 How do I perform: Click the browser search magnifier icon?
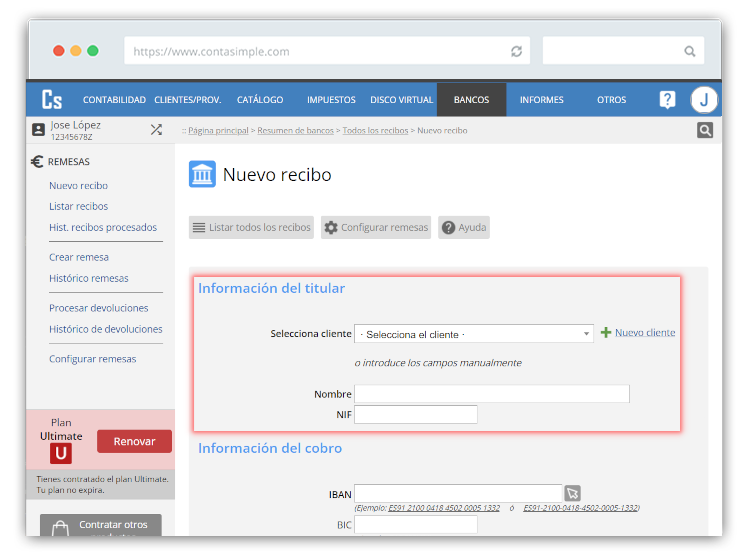(689, 51)
